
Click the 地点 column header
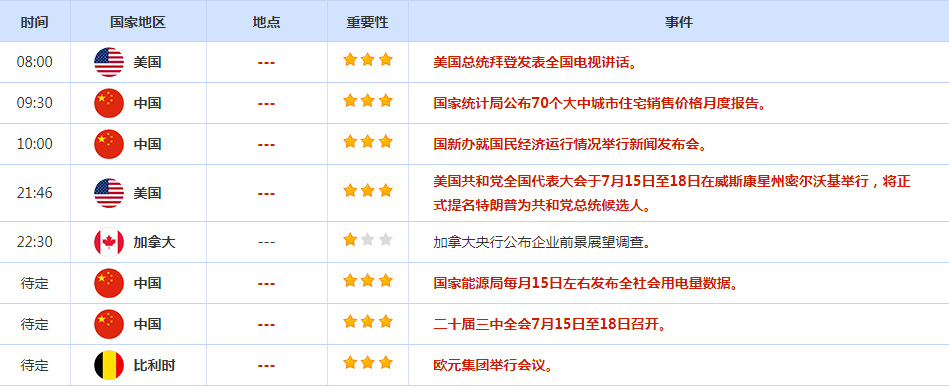[266, 22]
